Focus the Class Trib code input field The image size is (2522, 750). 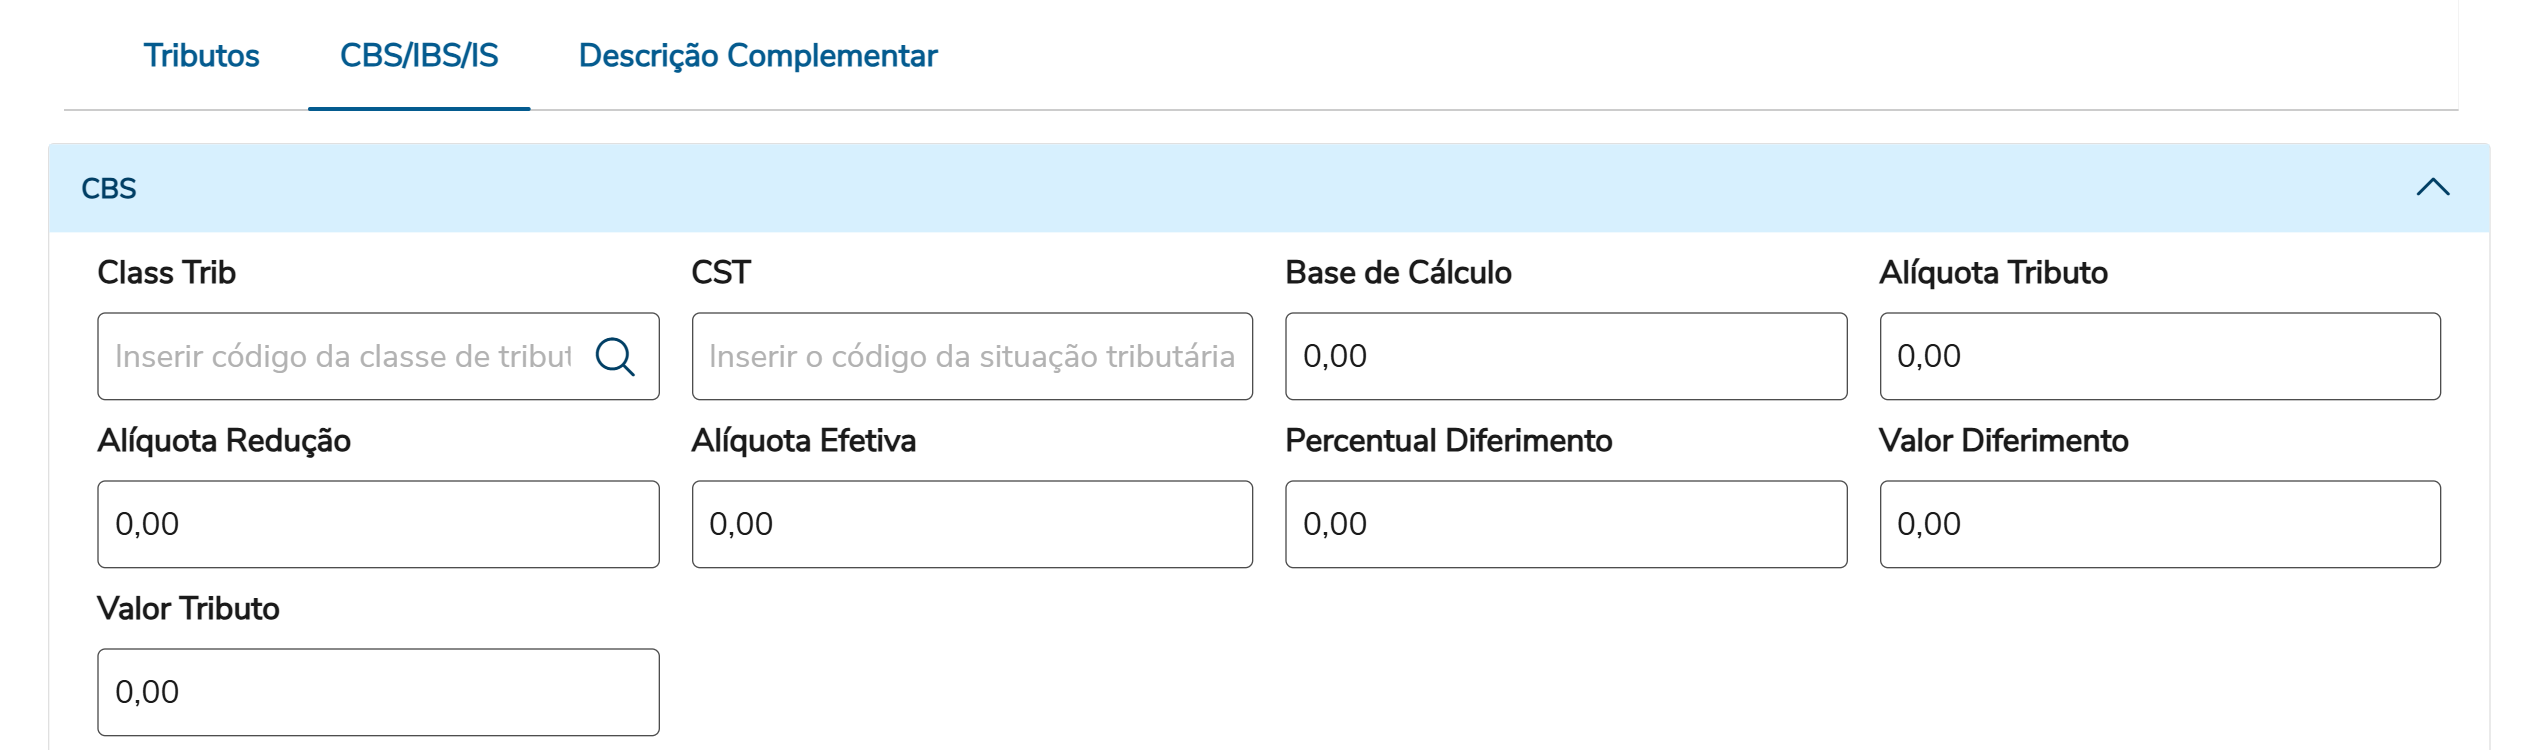pyautogui.click(x=342, y=356)
